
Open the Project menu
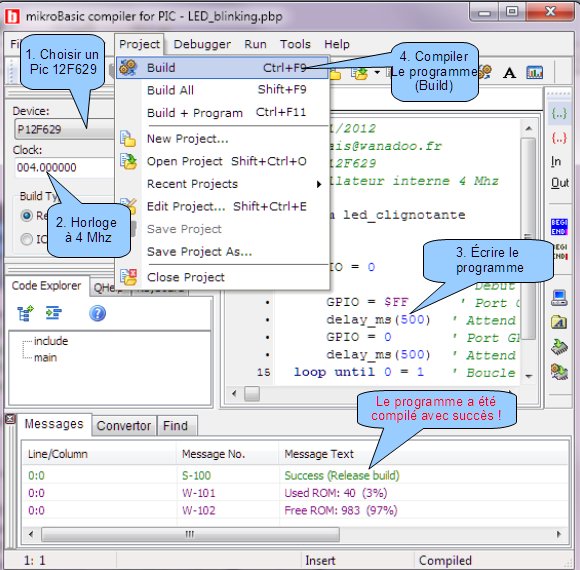coord(139,44)
